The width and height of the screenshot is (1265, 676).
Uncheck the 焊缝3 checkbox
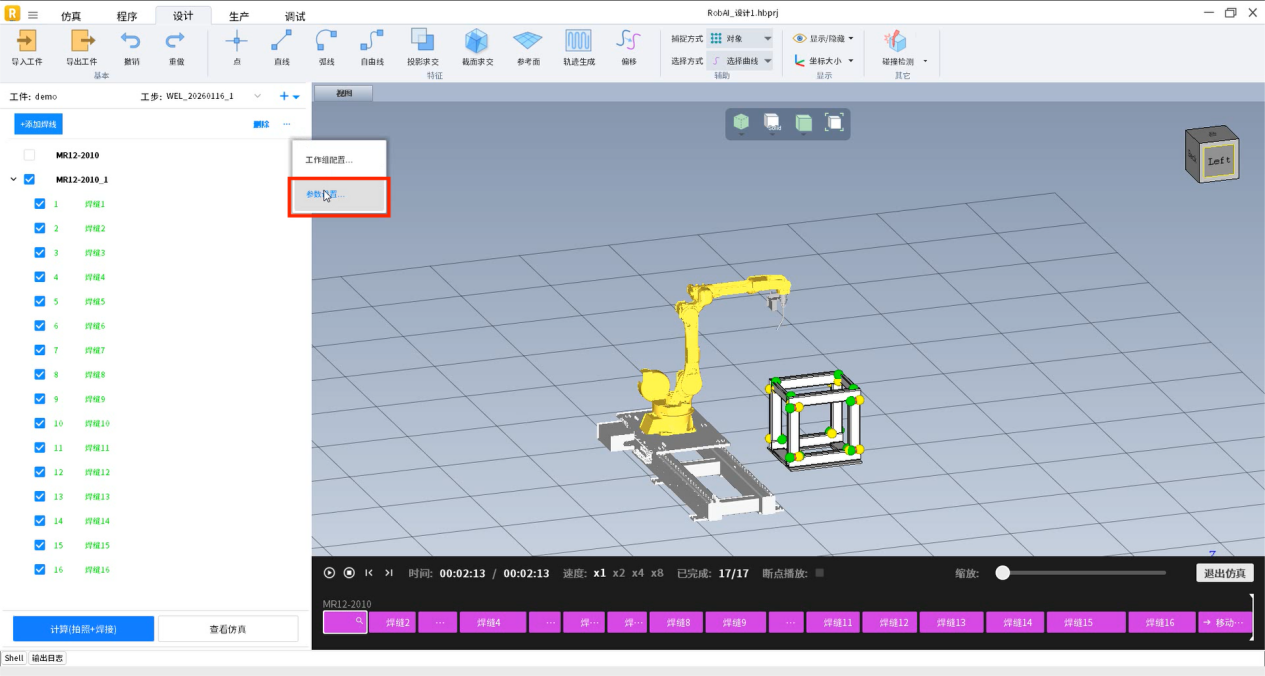[40, 253]
